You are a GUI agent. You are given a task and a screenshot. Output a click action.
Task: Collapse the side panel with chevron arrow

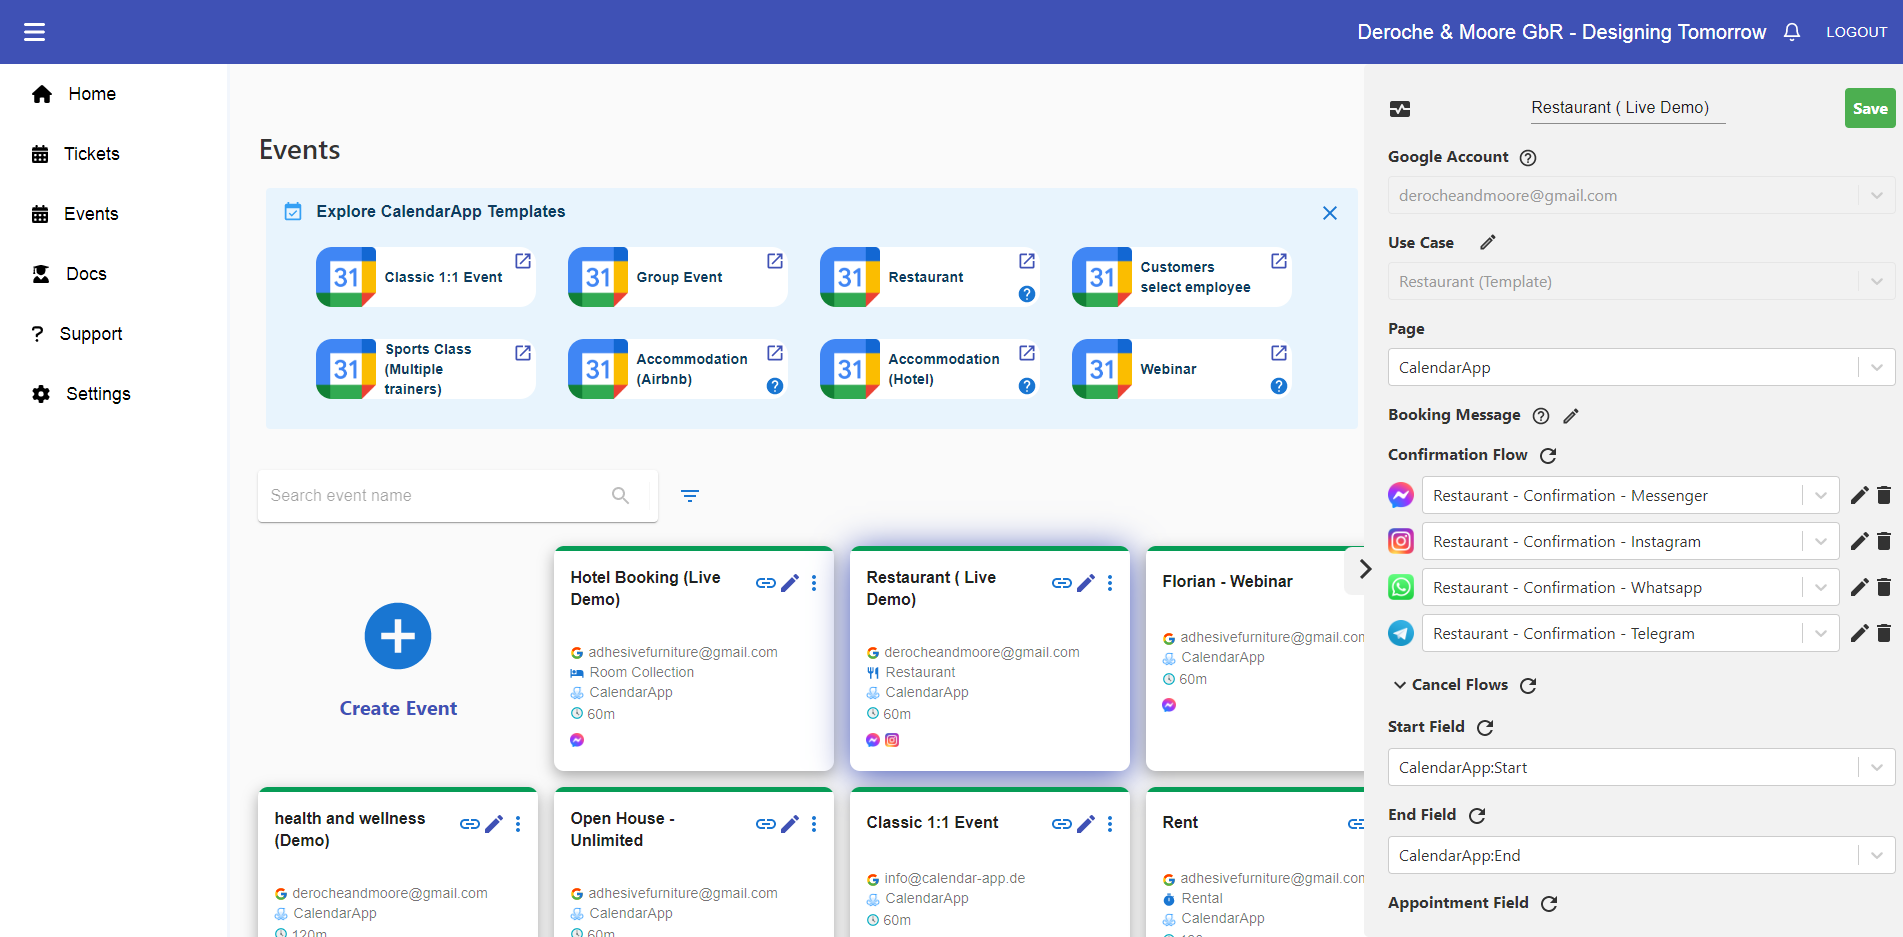(x=1364, y=569)
